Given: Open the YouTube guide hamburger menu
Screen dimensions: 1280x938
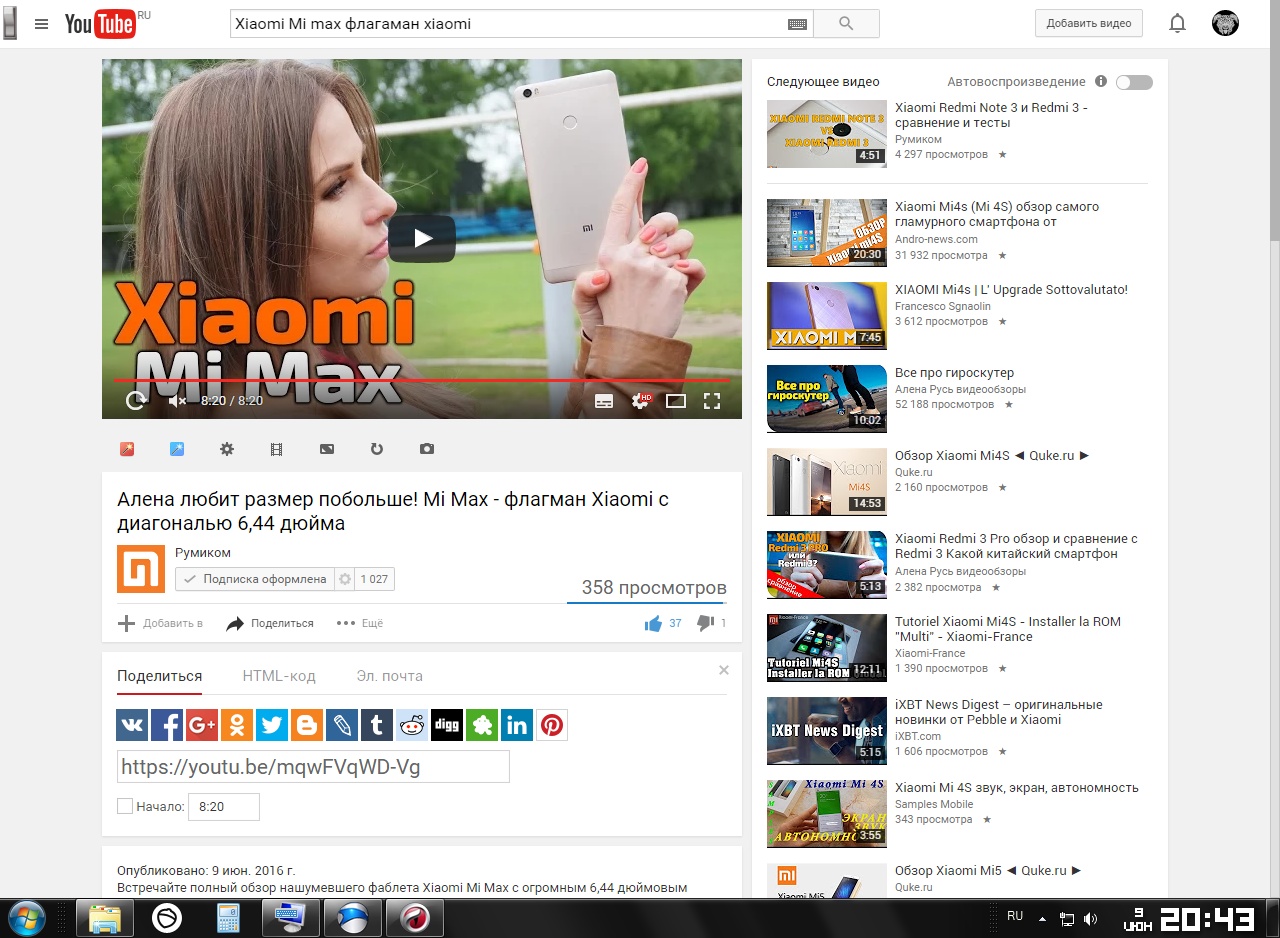Looking at the screenshot, I should pos(41,24).
